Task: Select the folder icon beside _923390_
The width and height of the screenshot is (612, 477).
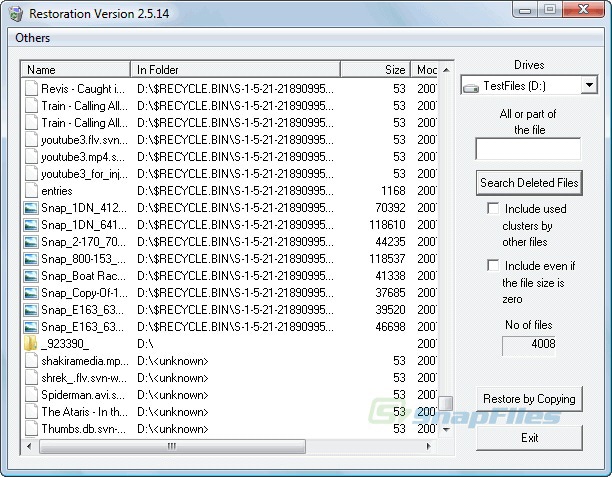Action: point(30,344)
